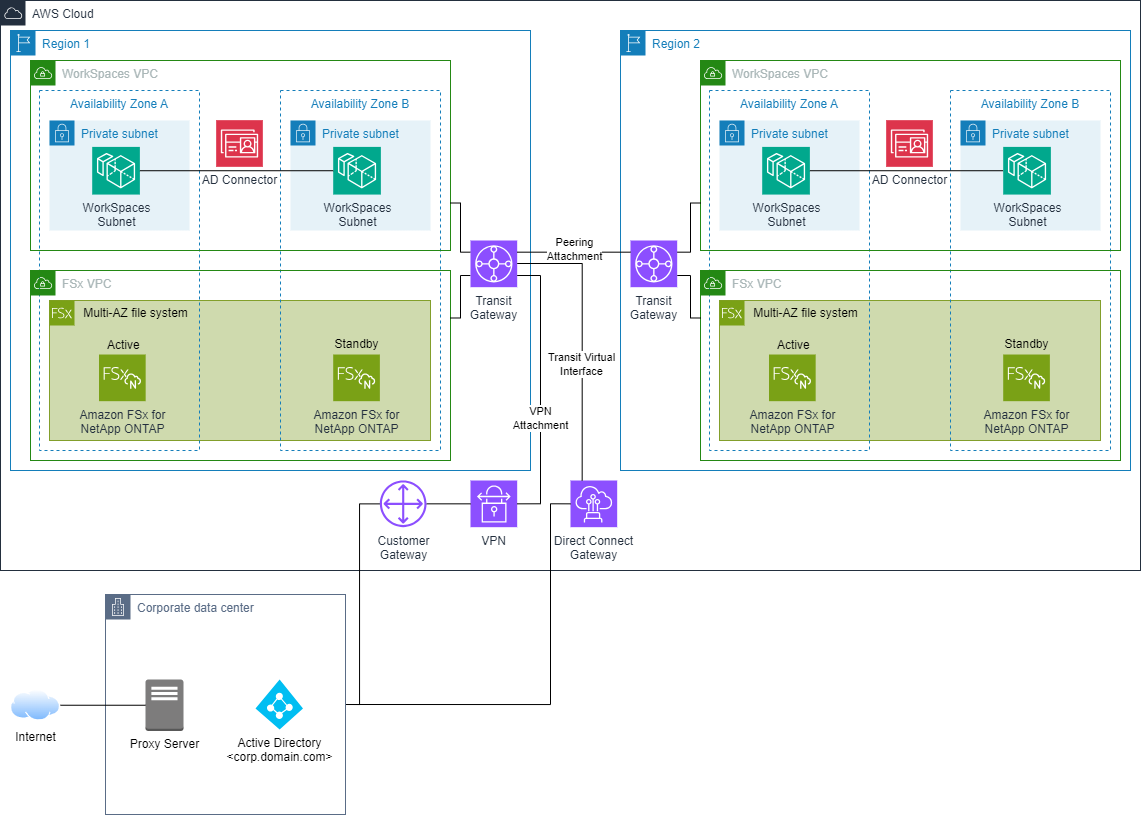
Task: Click the Region 2 Active FSx ONTAP icon
Action: [x=792, y=378]
